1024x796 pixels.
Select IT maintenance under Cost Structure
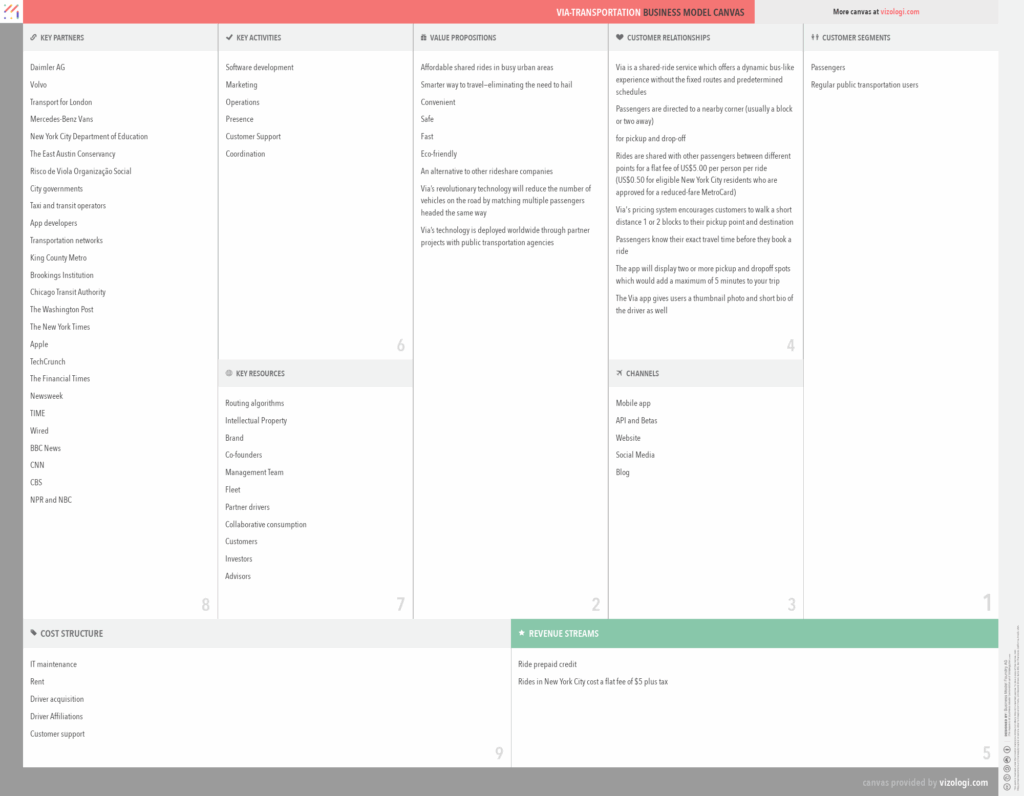point(53,664)
